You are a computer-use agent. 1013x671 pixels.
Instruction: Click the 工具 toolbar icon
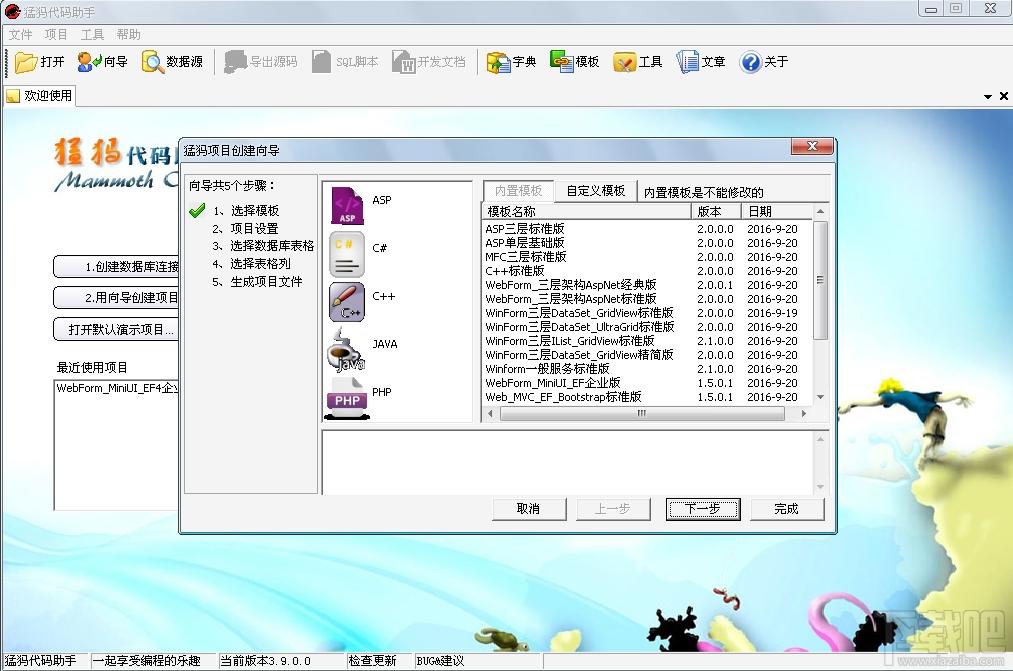625,62
